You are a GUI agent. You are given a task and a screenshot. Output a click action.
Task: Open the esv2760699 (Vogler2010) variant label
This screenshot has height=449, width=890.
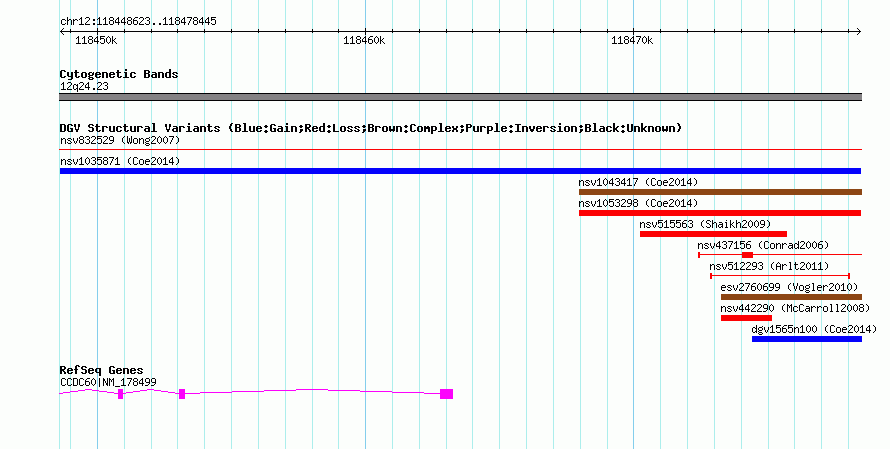point(789,287)
